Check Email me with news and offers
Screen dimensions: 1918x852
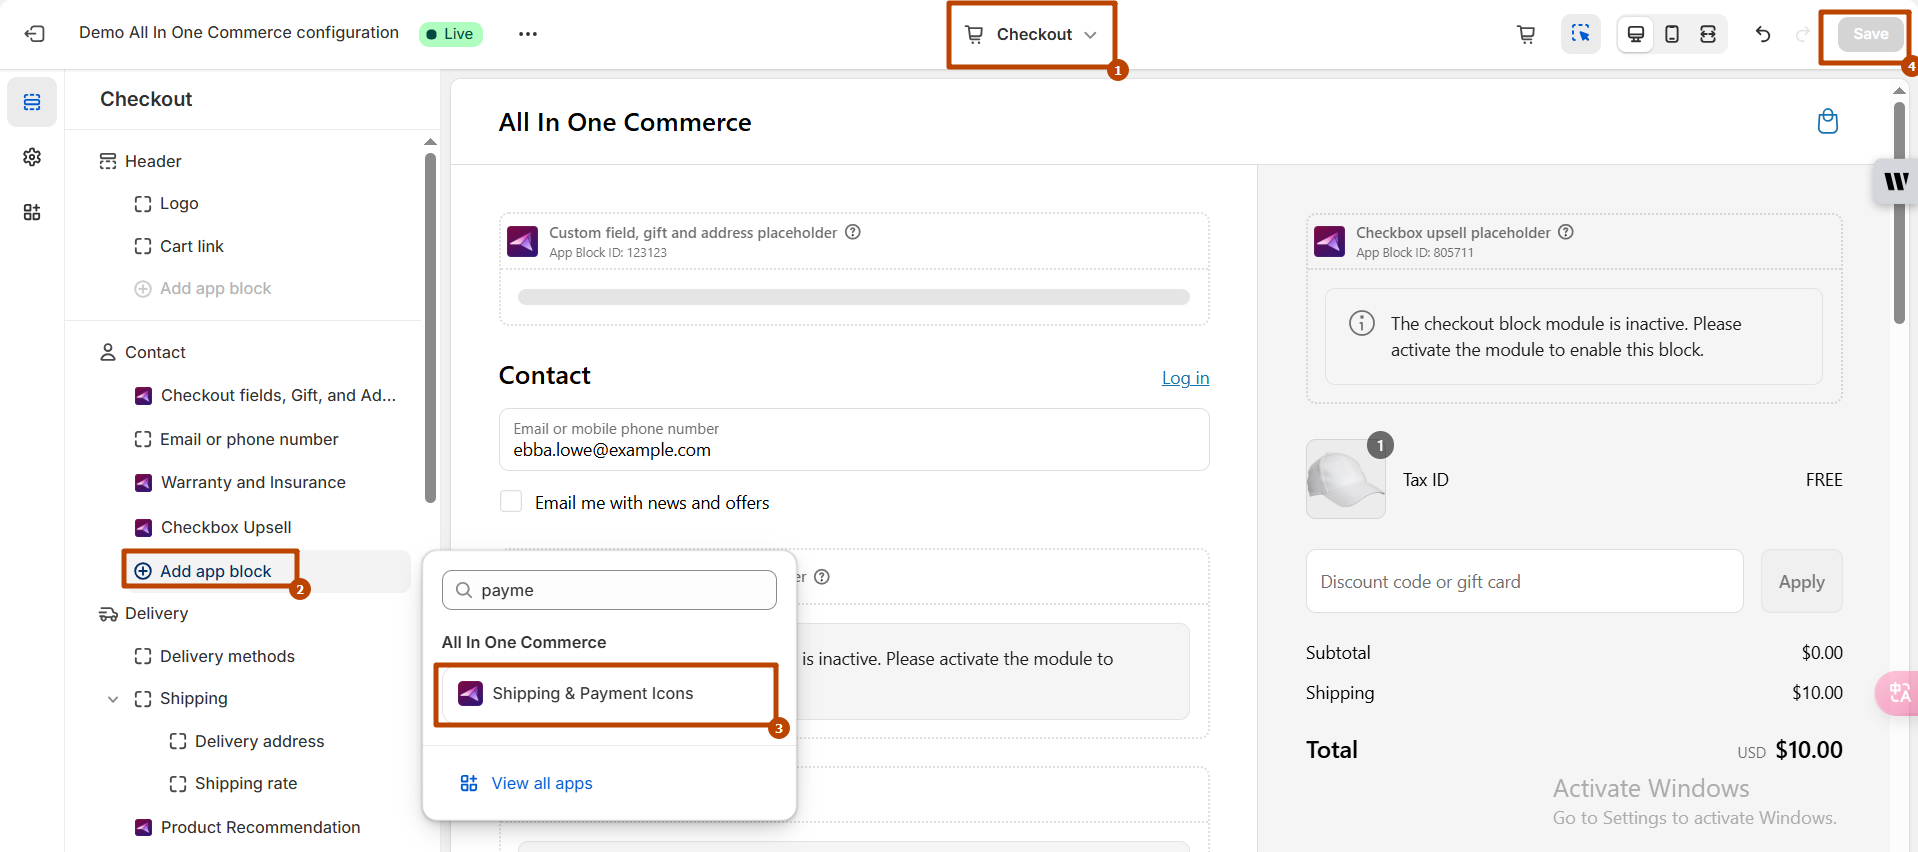point(511,502)
